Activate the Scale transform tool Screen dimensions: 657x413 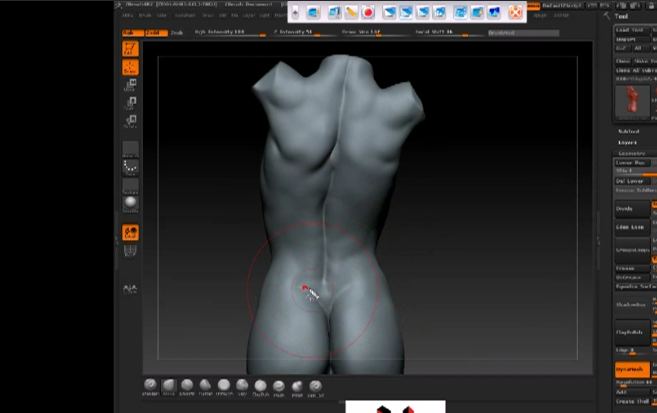coord(130,103)
